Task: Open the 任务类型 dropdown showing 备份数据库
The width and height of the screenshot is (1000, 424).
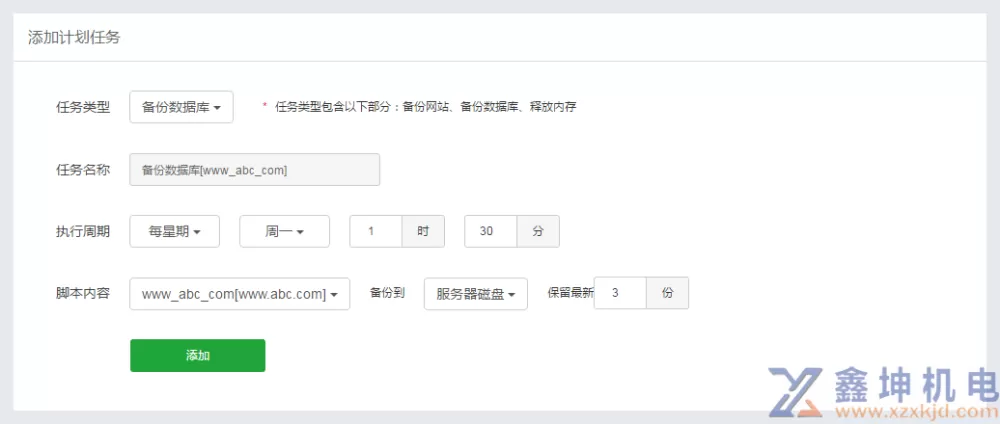Action: [x=181, y=107]
